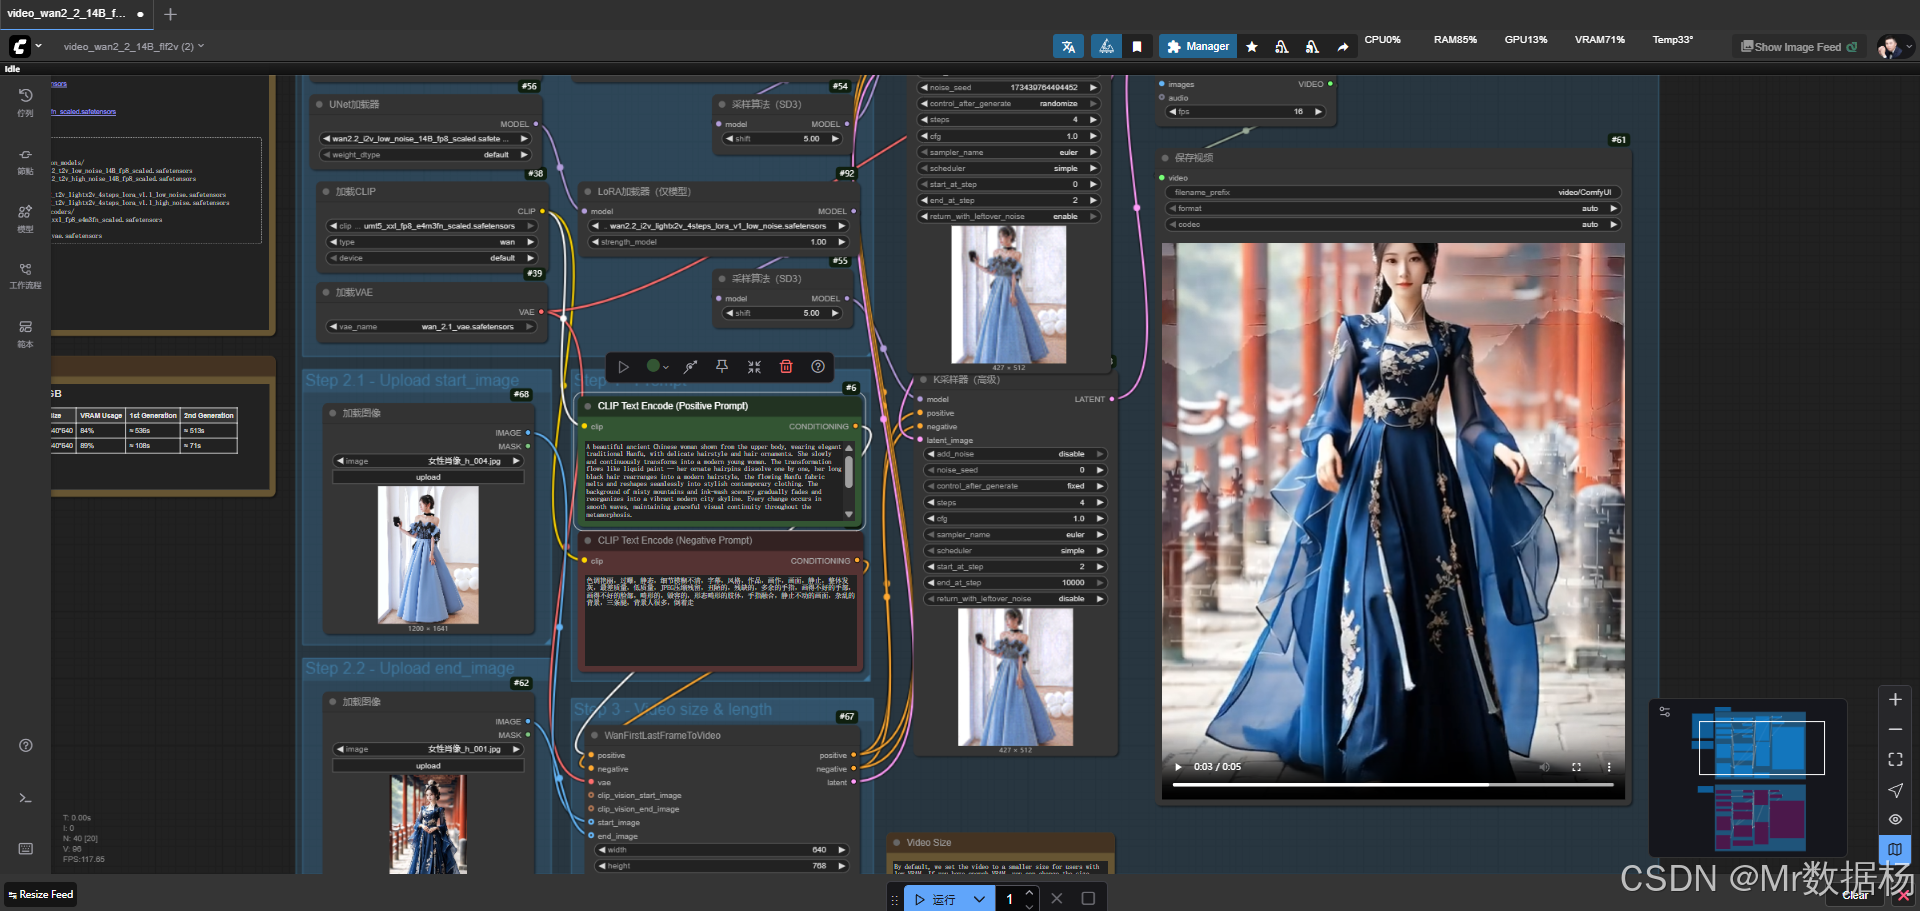Viewport: 1920px width, 911px height.
Task: Open the workflow name dropdown video_wan2_2_14B_flf2v
Action: click(x=133, y=46)
